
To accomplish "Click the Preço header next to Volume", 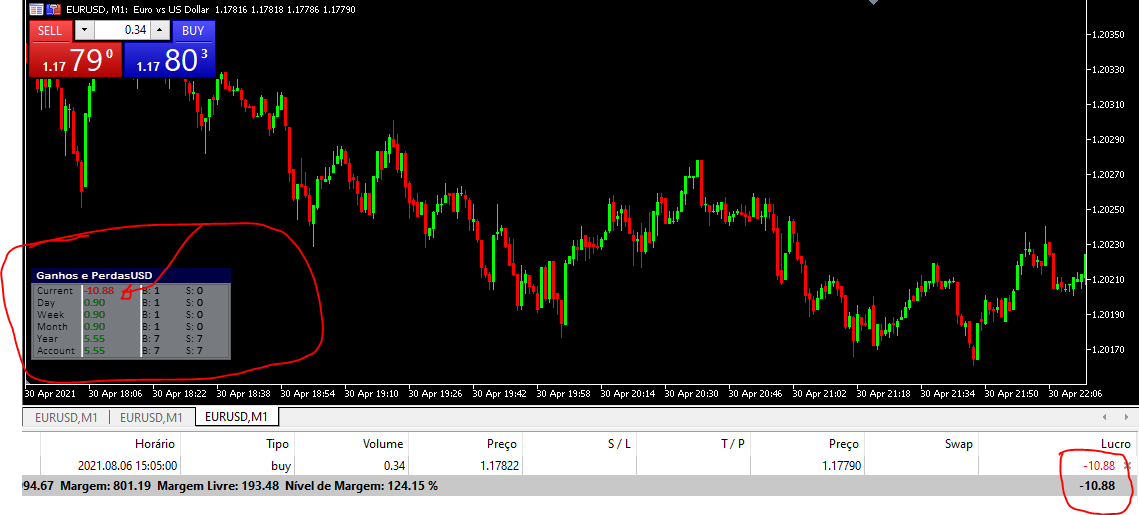I will tap(502, 444).
